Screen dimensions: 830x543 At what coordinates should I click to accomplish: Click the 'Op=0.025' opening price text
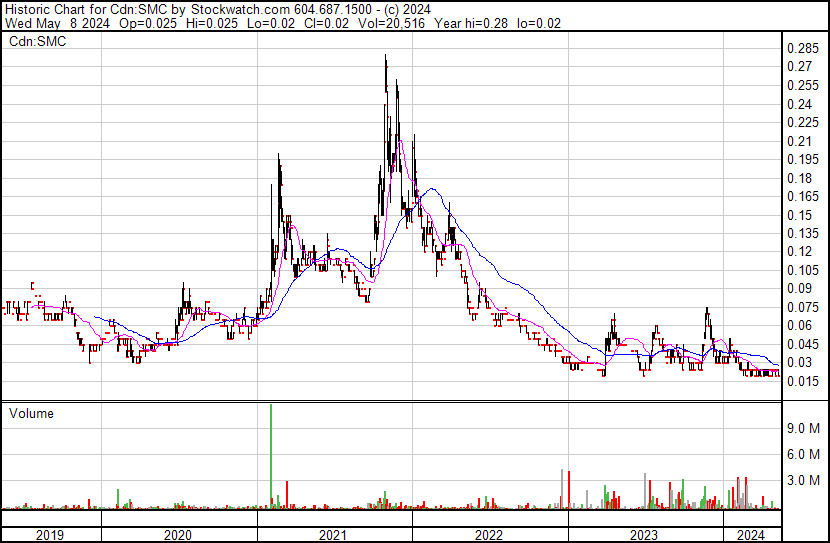pyautogui.click(x=148, y=23)
